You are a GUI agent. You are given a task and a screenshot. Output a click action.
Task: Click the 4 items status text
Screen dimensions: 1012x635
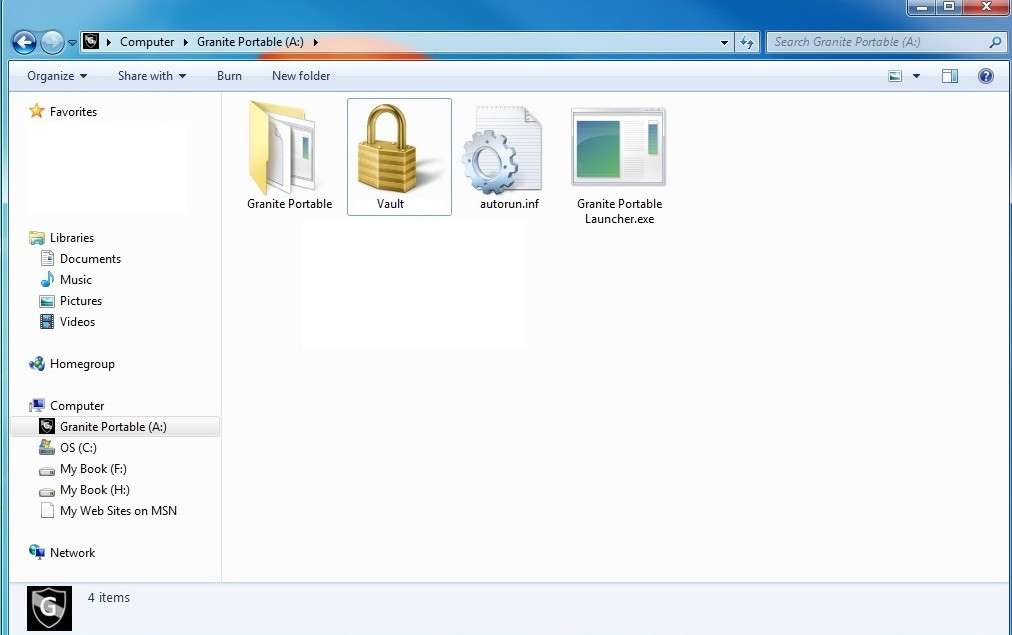pyautogui.click(x=108, y=598)
